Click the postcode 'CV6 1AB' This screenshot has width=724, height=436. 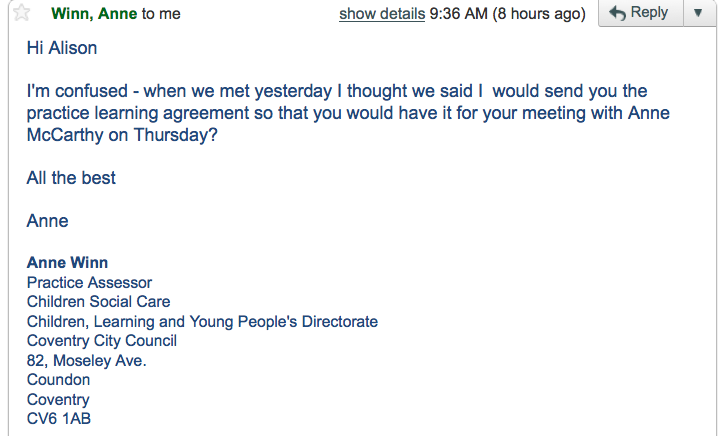(x=58, y=419)
